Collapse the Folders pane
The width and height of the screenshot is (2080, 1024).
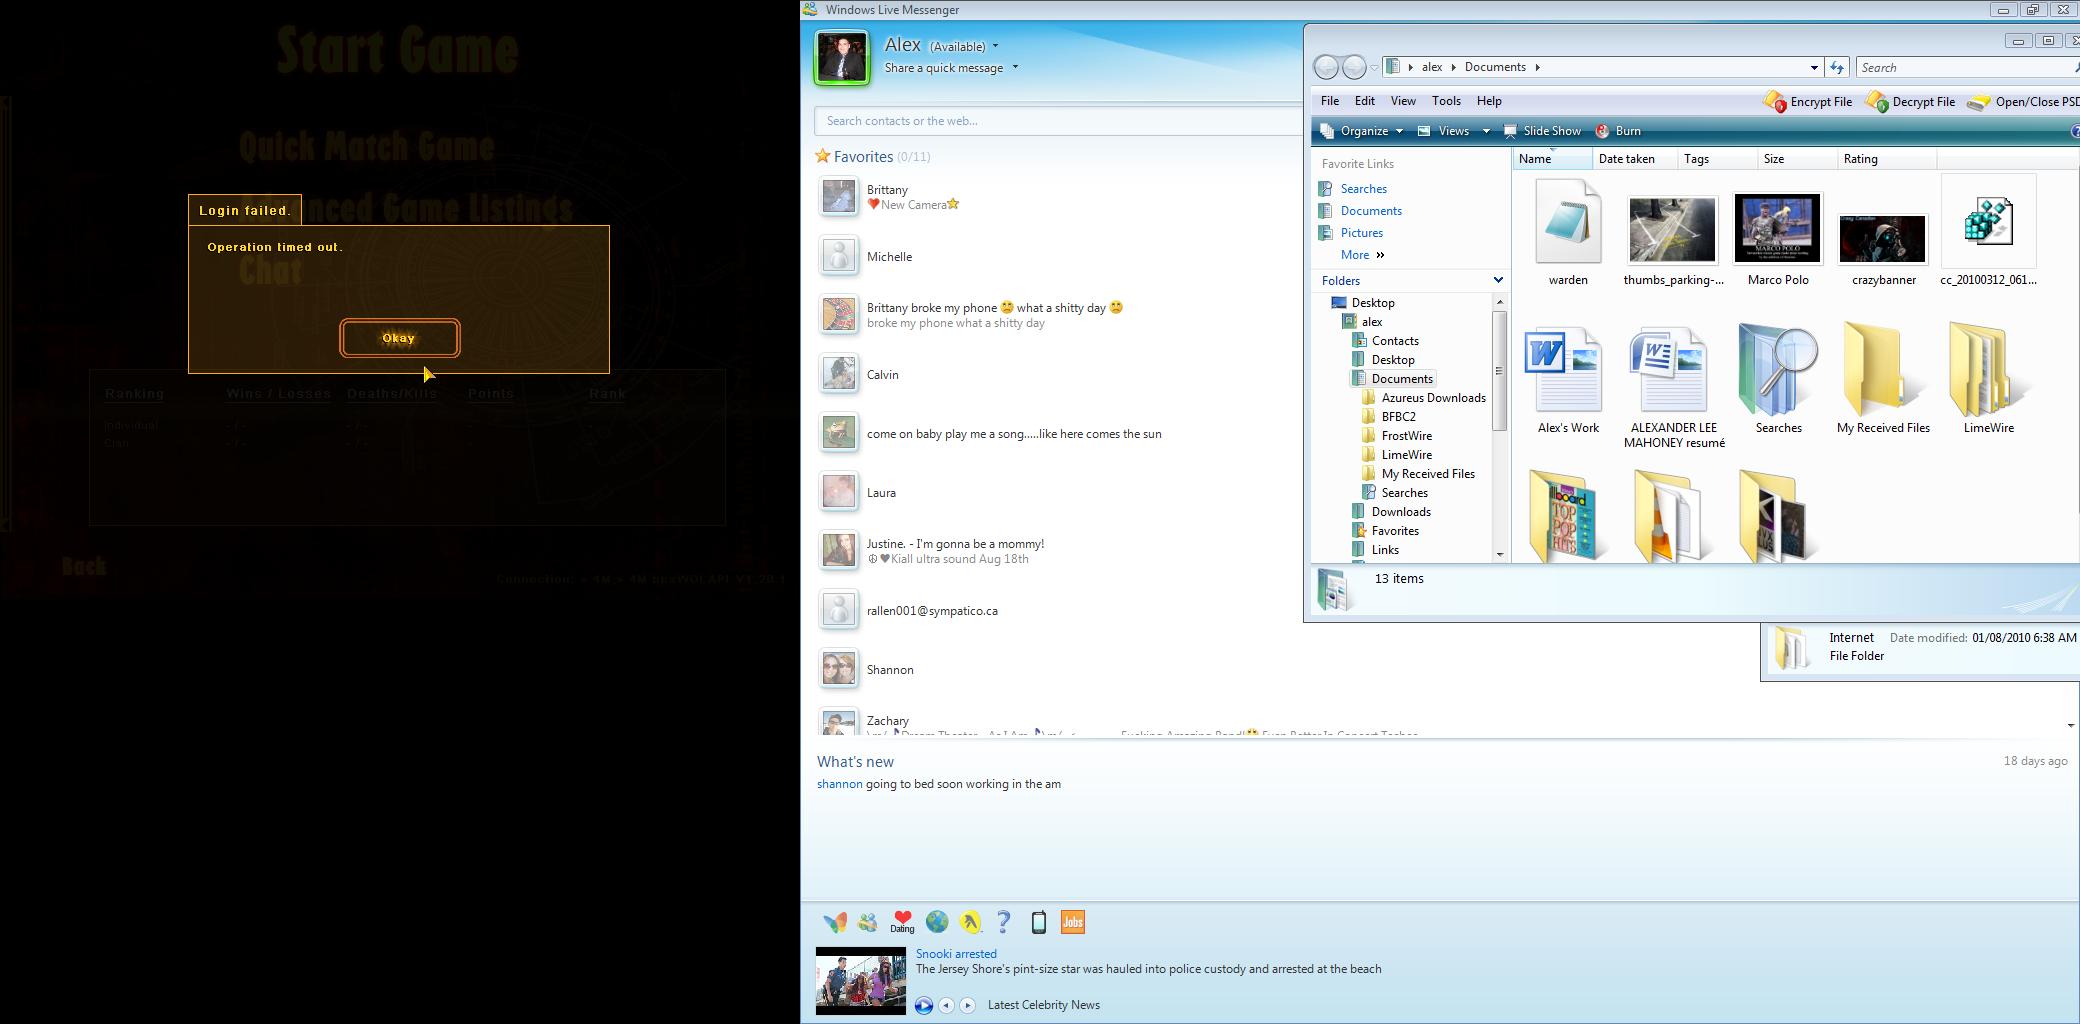1497,280
